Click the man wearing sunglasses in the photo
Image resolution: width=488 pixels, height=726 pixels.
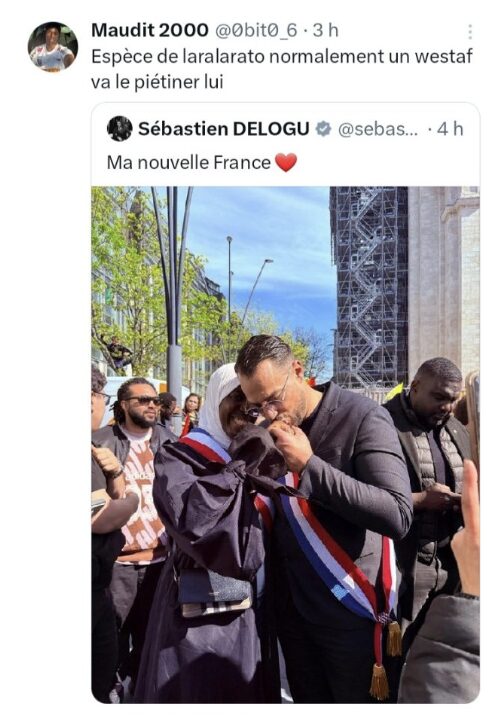coord(138,468)
